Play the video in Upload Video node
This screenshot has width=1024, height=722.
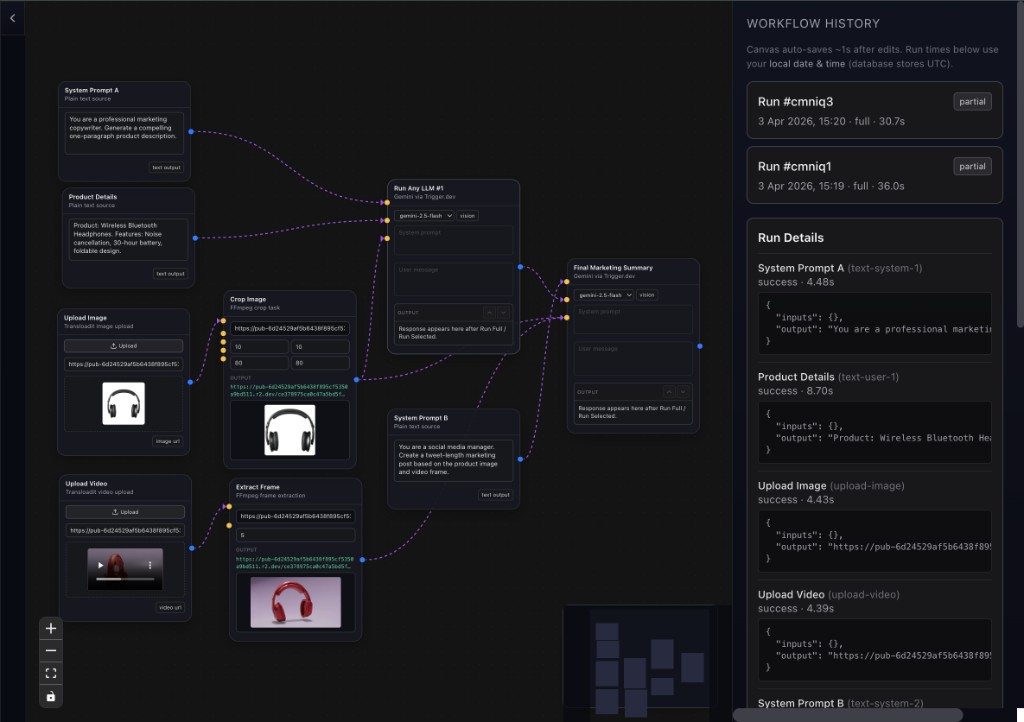100,565
